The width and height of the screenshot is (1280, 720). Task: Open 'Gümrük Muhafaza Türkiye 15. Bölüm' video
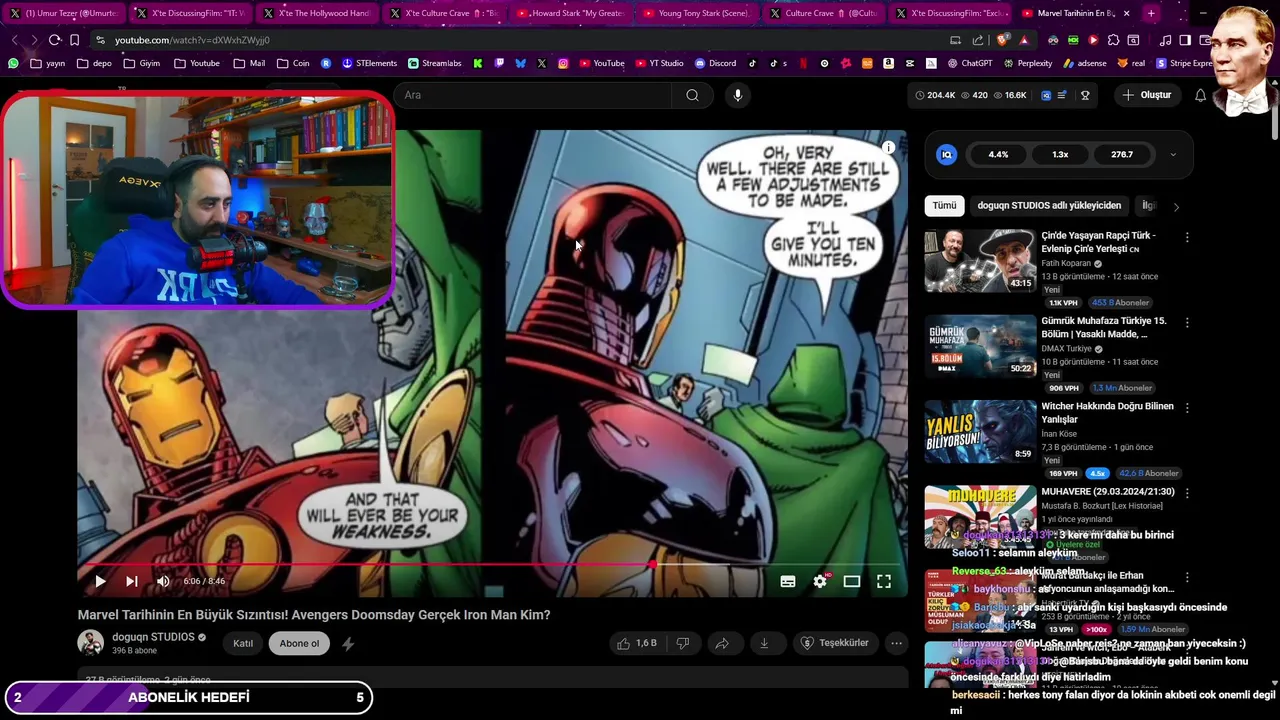coord(980,346)
